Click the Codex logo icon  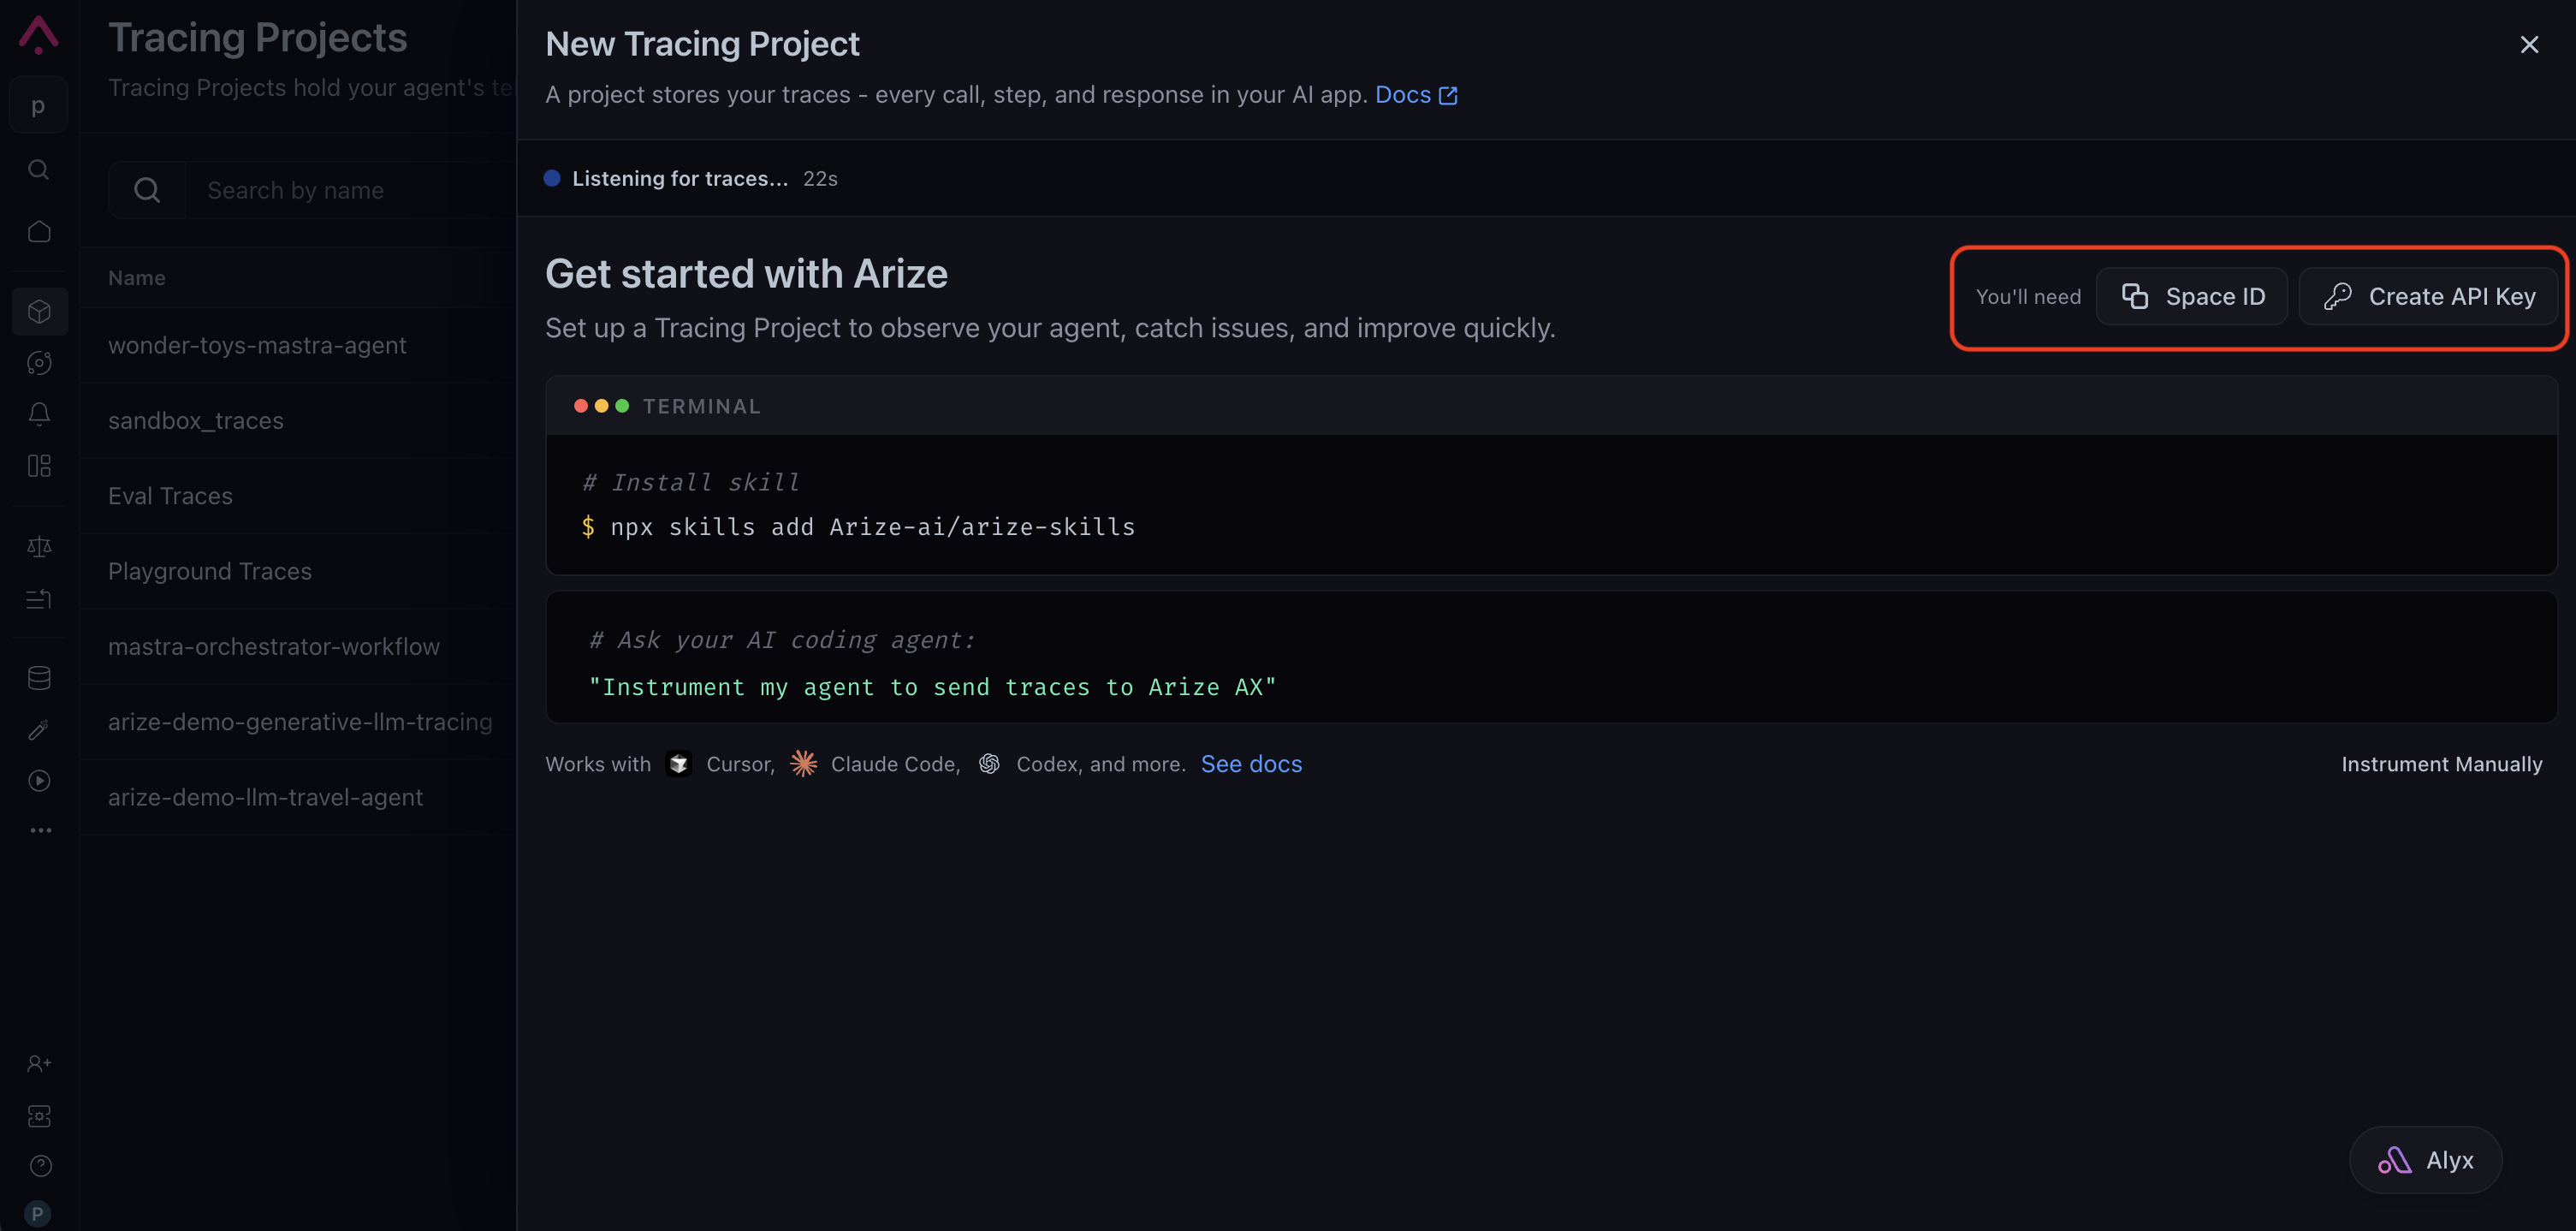pos(989,764)
